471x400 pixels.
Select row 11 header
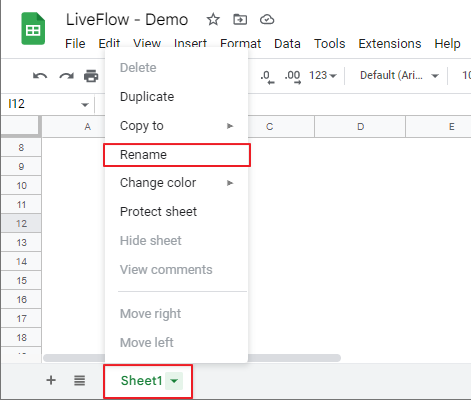(21, 204)
